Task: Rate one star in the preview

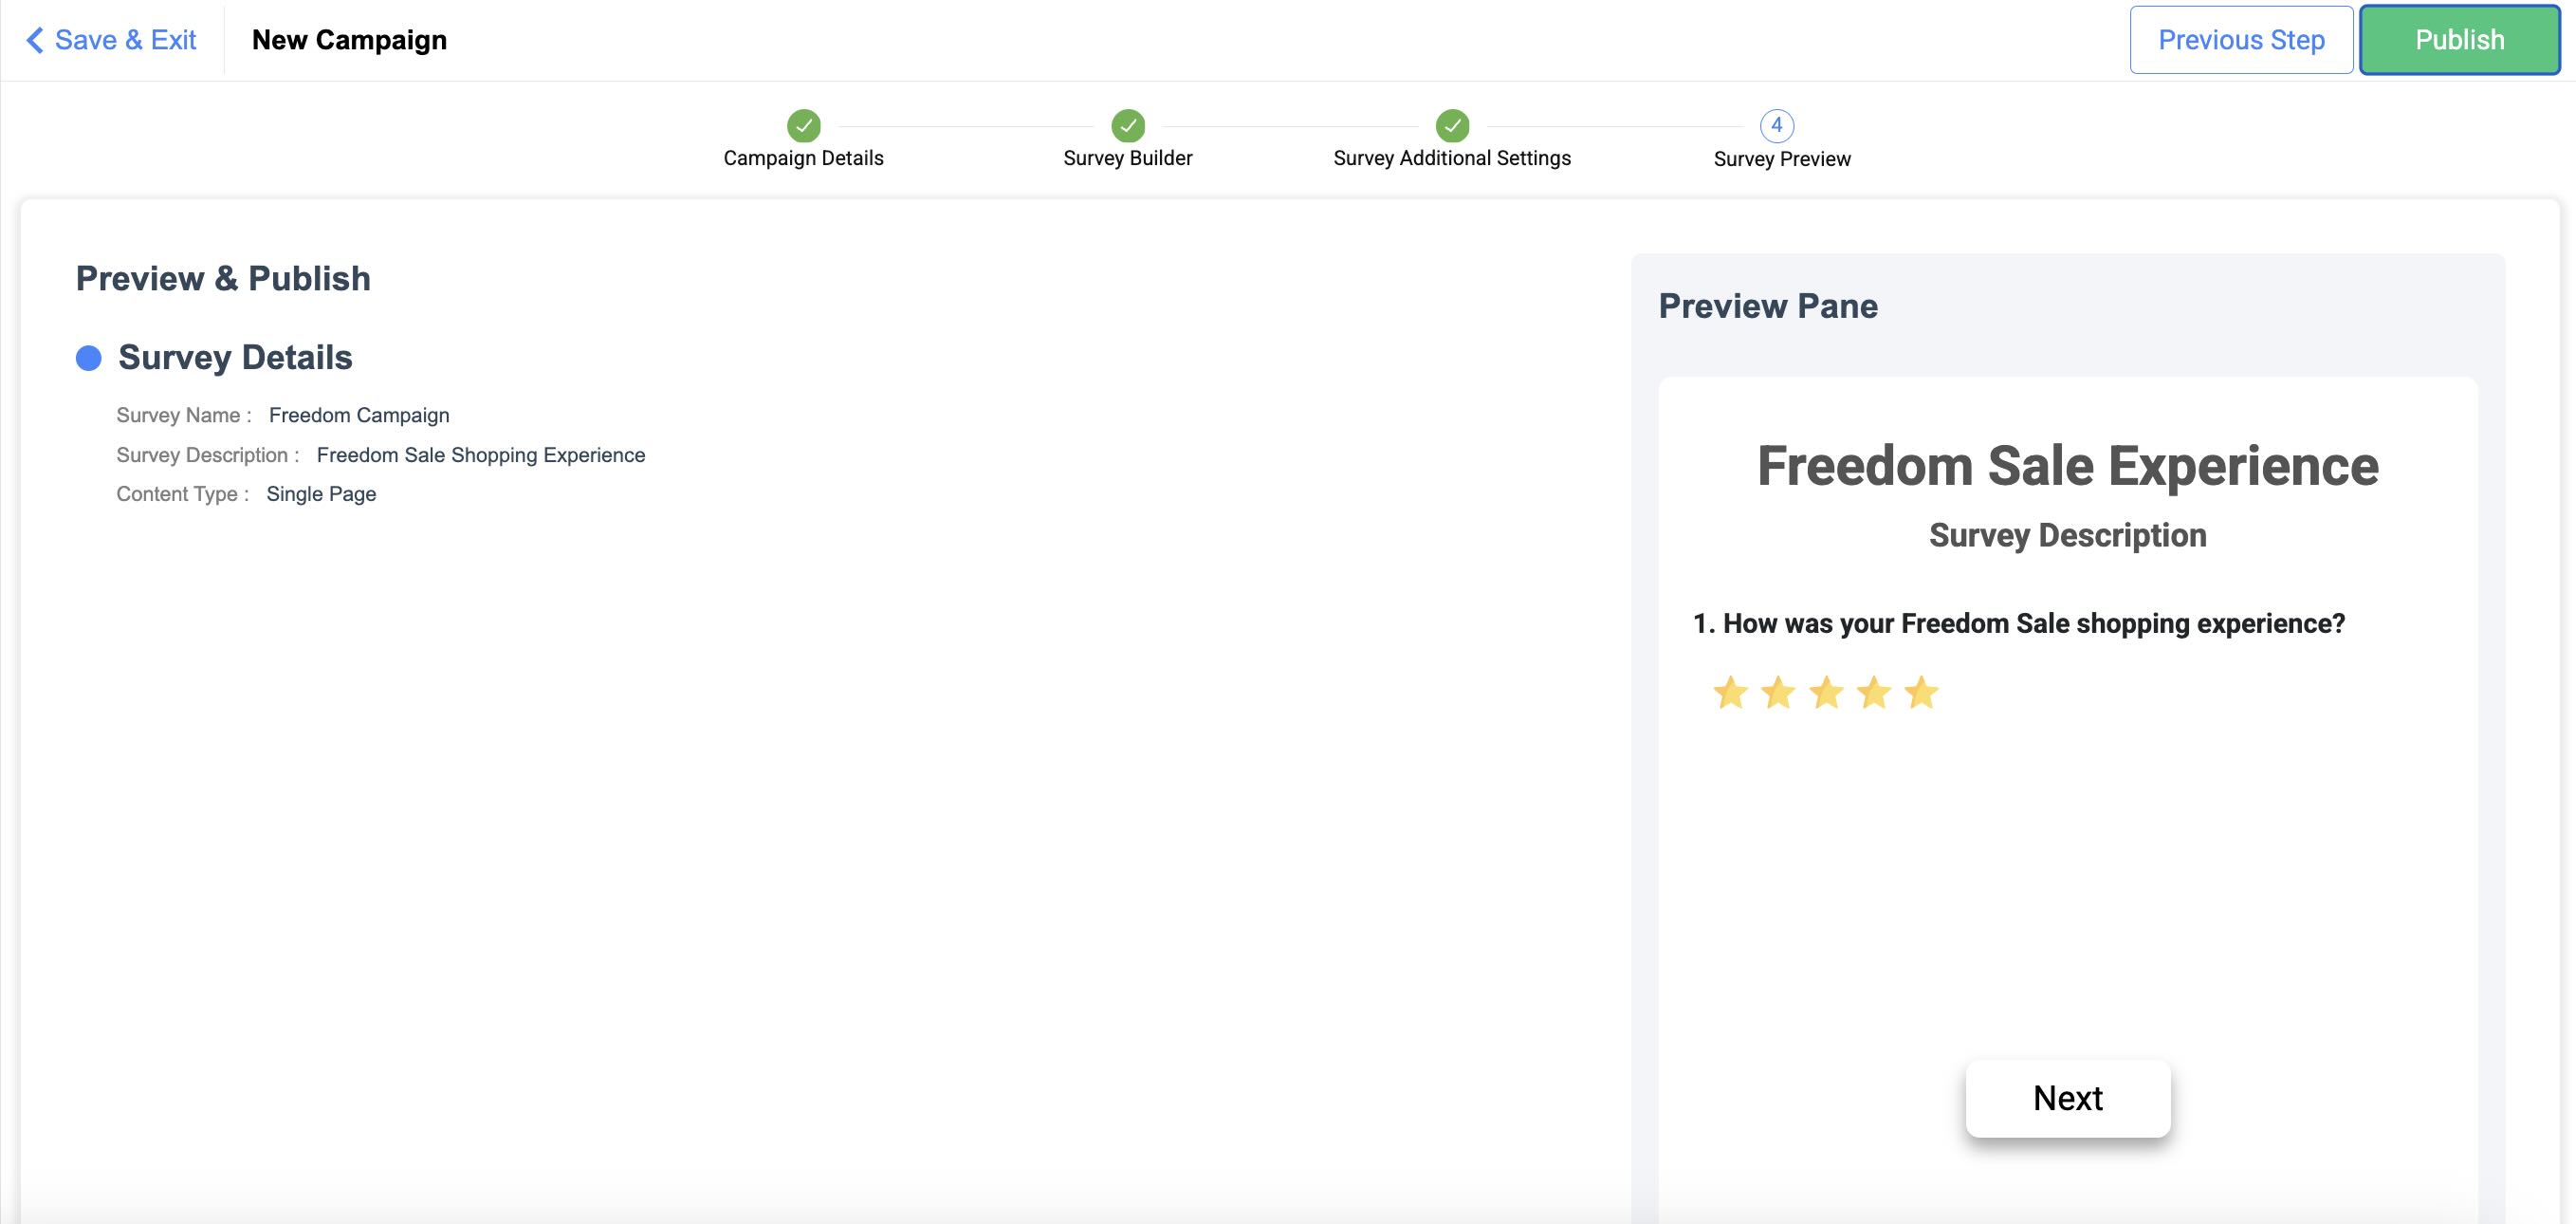Action: coord(1730,692)
